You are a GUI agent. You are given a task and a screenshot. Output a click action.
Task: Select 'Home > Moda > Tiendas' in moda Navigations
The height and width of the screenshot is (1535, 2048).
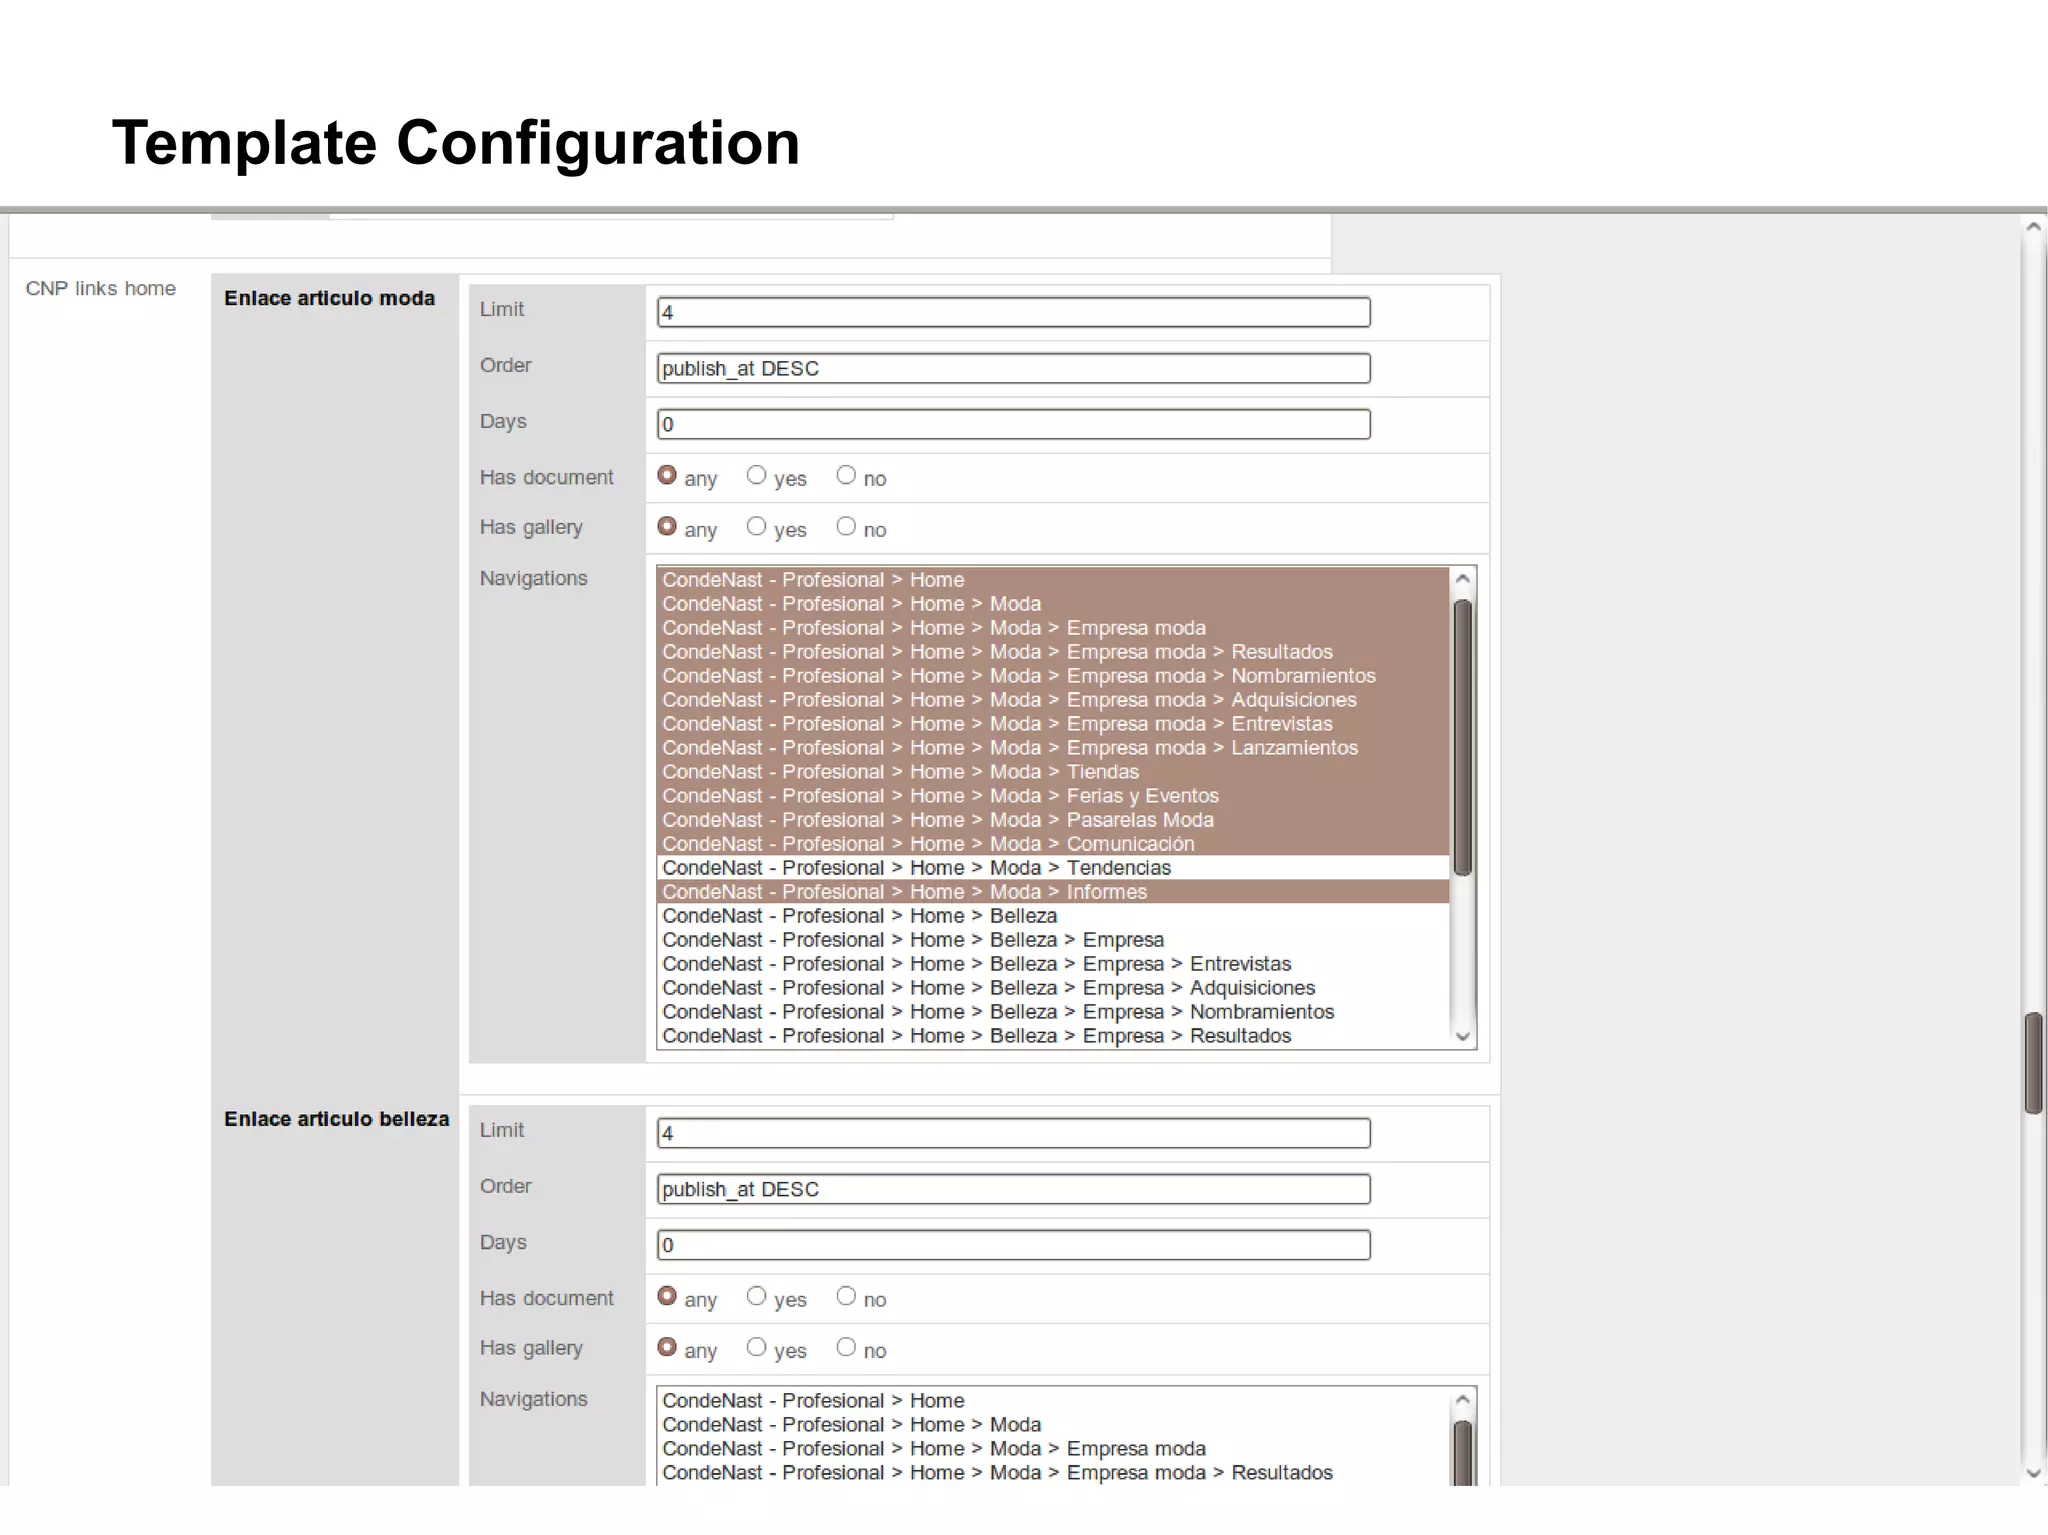[x=1053, y=772]
